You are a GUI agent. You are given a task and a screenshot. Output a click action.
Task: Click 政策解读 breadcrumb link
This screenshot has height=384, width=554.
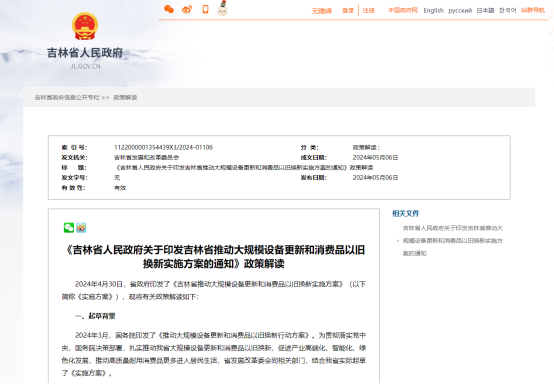click(125, 98)
